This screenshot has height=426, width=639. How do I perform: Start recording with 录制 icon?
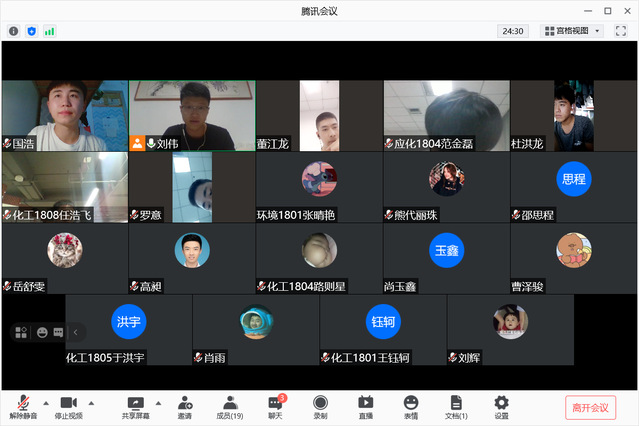coord(320,405)
